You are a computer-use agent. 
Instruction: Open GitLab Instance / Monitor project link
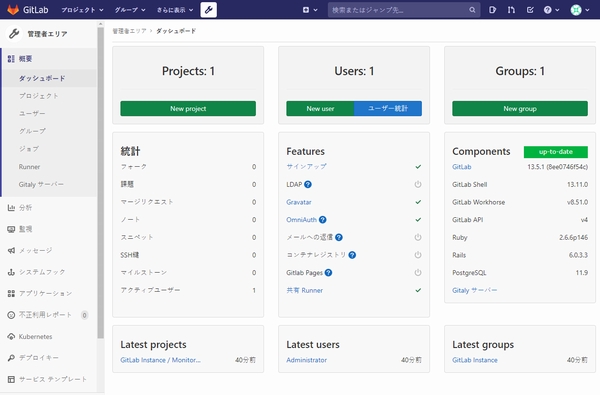(160, 360)
